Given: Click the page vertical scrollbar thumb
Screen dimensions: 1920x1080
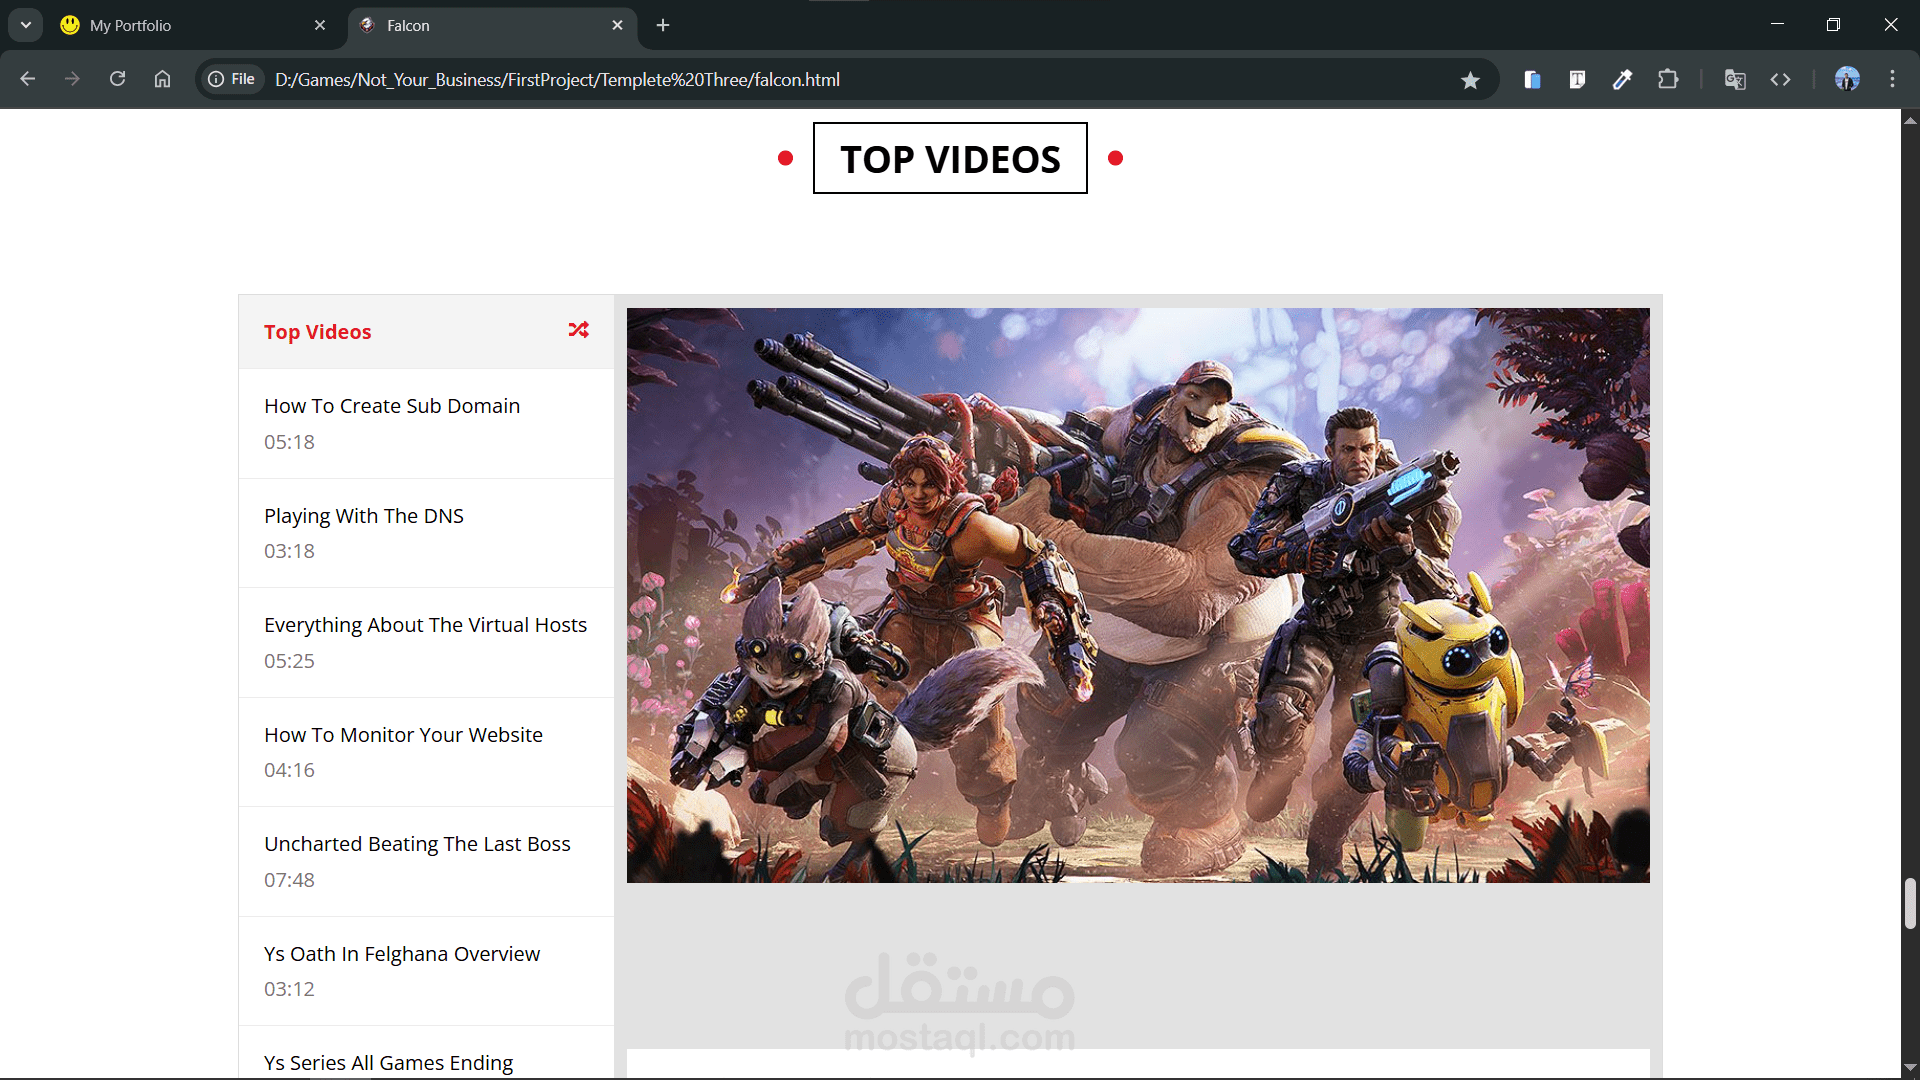Looking at the screenshot, I should click(x=1910, y=904).
